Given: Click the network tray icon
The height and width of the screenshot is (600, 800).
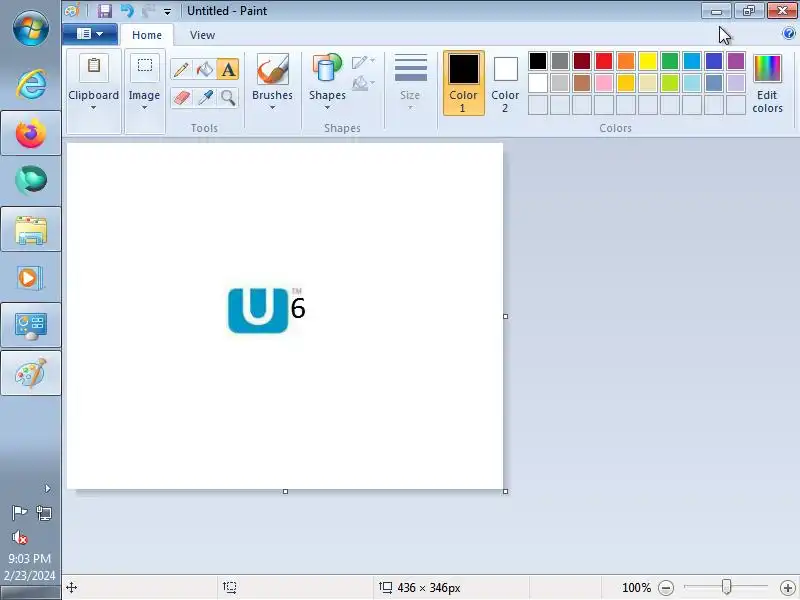Looking at the screenshot, I should click(44, 512).
